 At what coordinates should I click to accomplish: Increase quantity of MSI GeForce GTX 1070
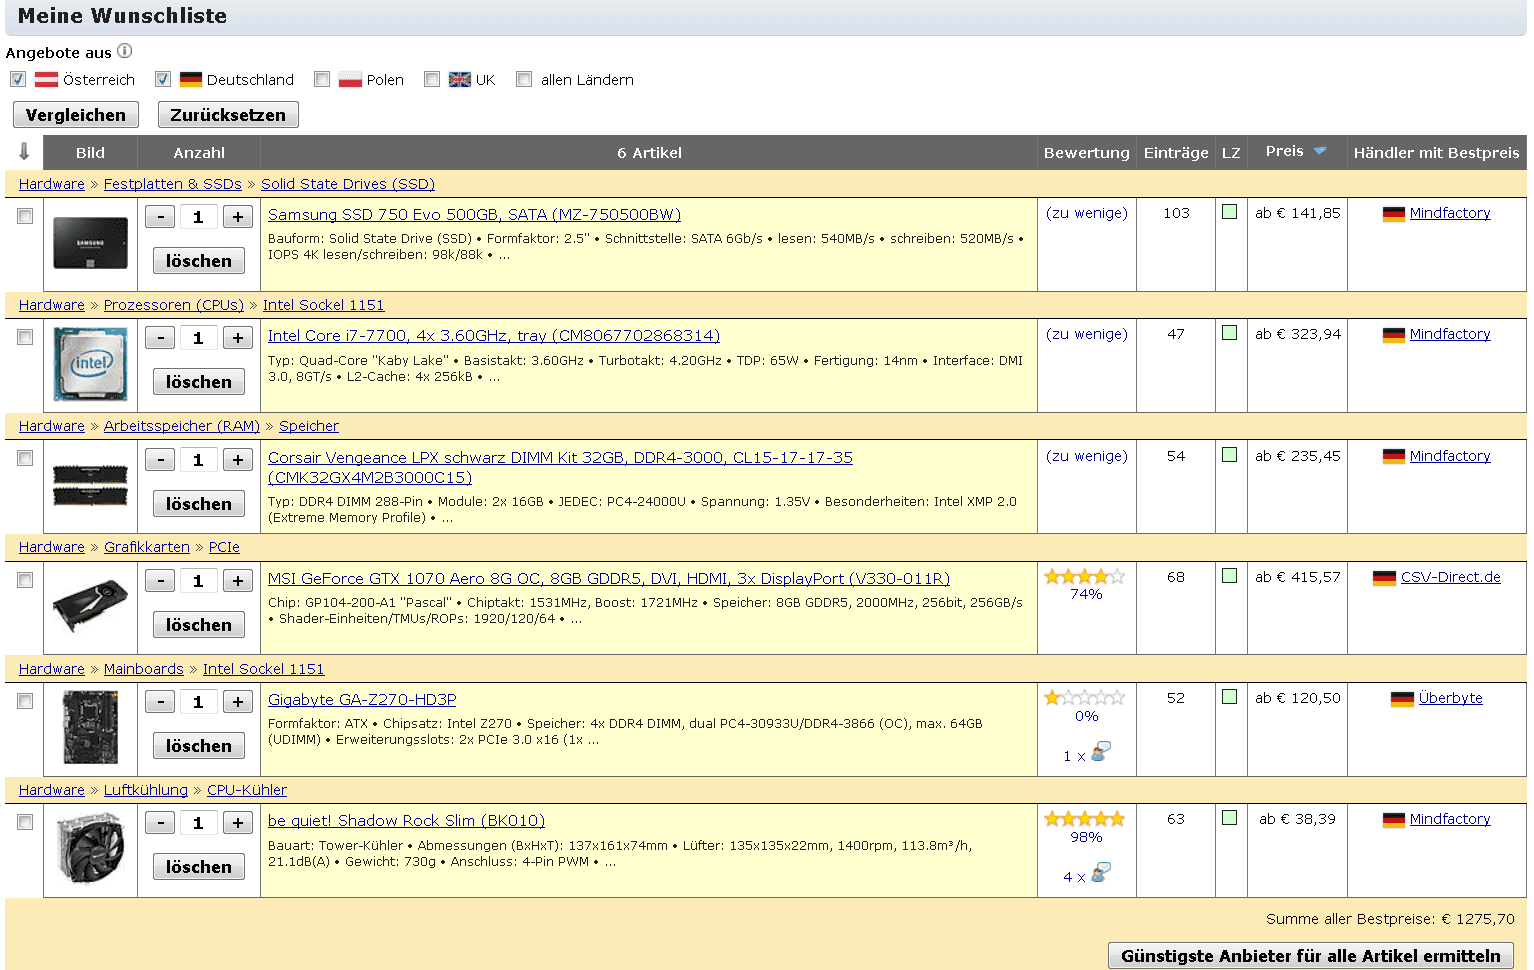click(x=238, y=580)
